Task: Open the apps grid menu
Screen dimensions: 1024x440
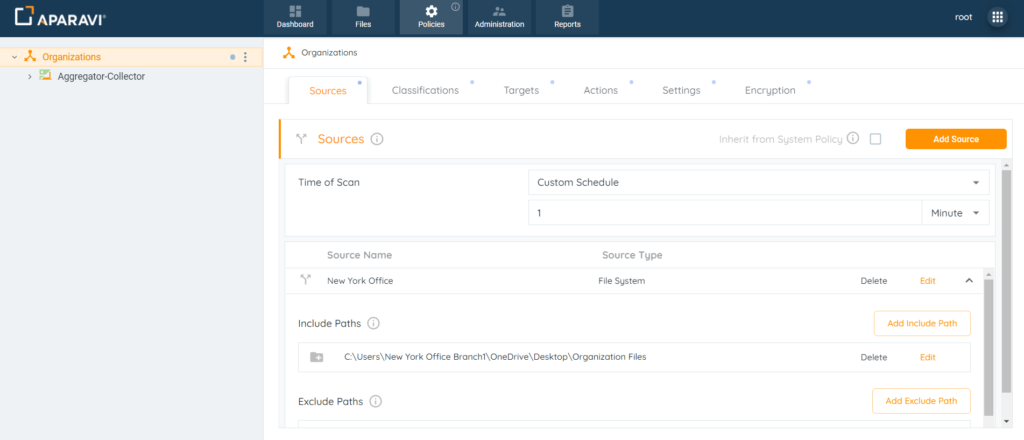Action: [997, 18]
